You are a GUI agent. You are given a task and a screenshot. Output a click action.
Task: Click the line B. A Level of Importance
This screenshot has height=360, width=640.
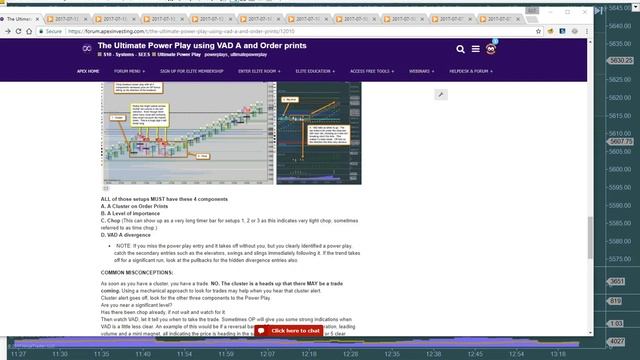[x=130, y=213]
